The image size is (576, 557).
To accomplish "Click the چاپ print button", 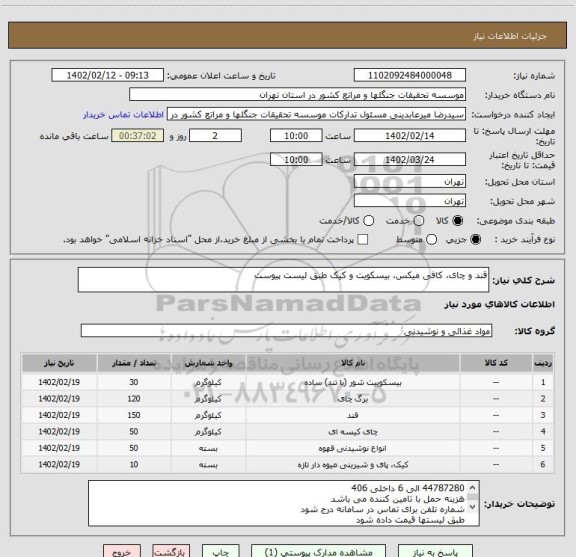I will coord(220,551).
